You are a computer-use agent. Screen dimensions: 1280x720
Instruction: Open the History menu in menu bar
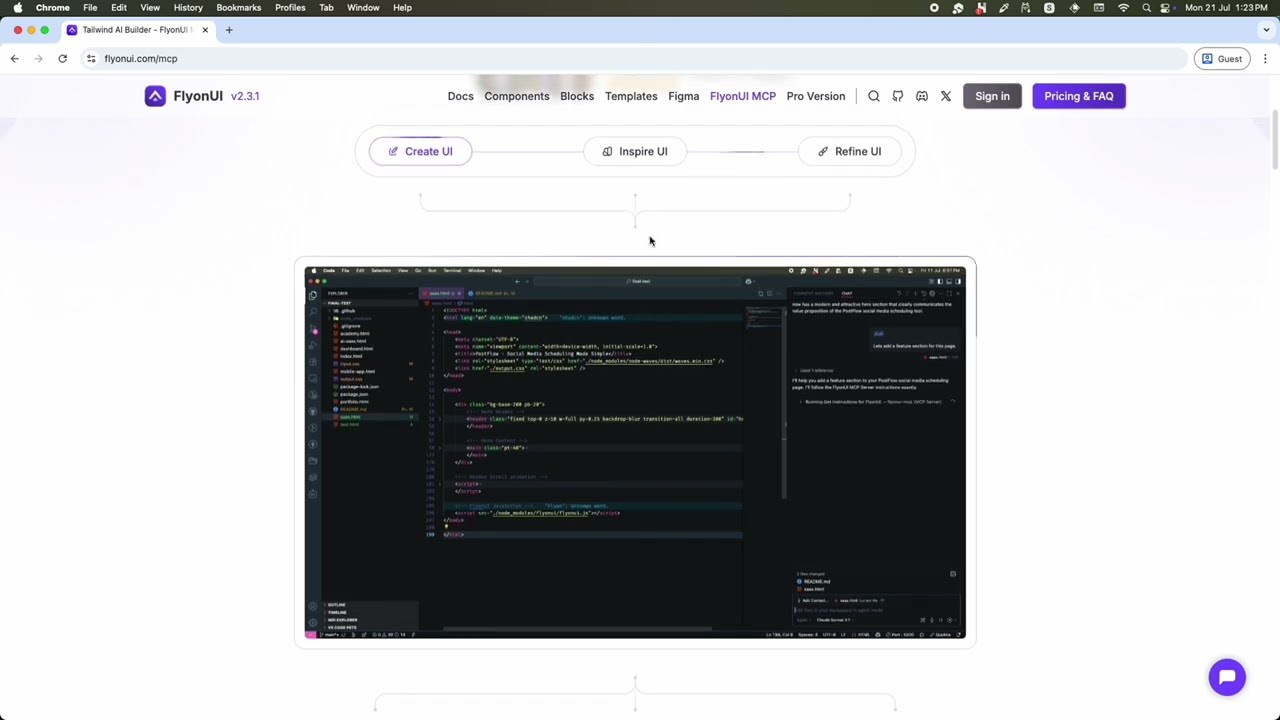pos(188,8)
